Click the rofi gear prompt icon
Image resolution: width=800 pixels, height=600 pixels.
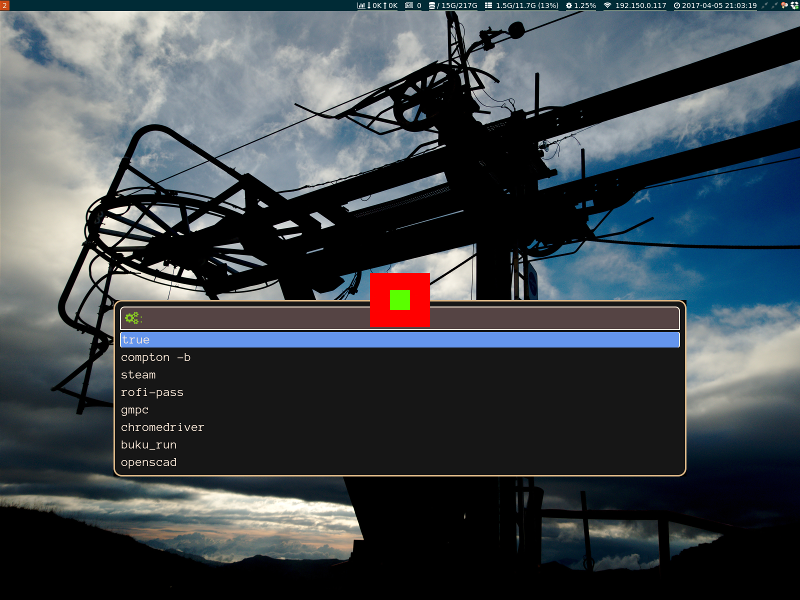click(x=131, y=318)
